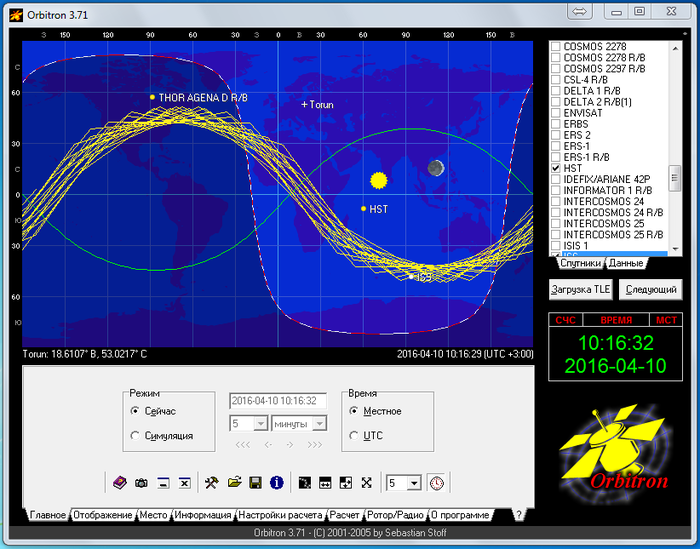Image resolution: width=700 pixels, height=549 pixels.
Task: Enable the ENVISAT satellite checkbox
Action: pyautogui.click(x=556, y=113)
